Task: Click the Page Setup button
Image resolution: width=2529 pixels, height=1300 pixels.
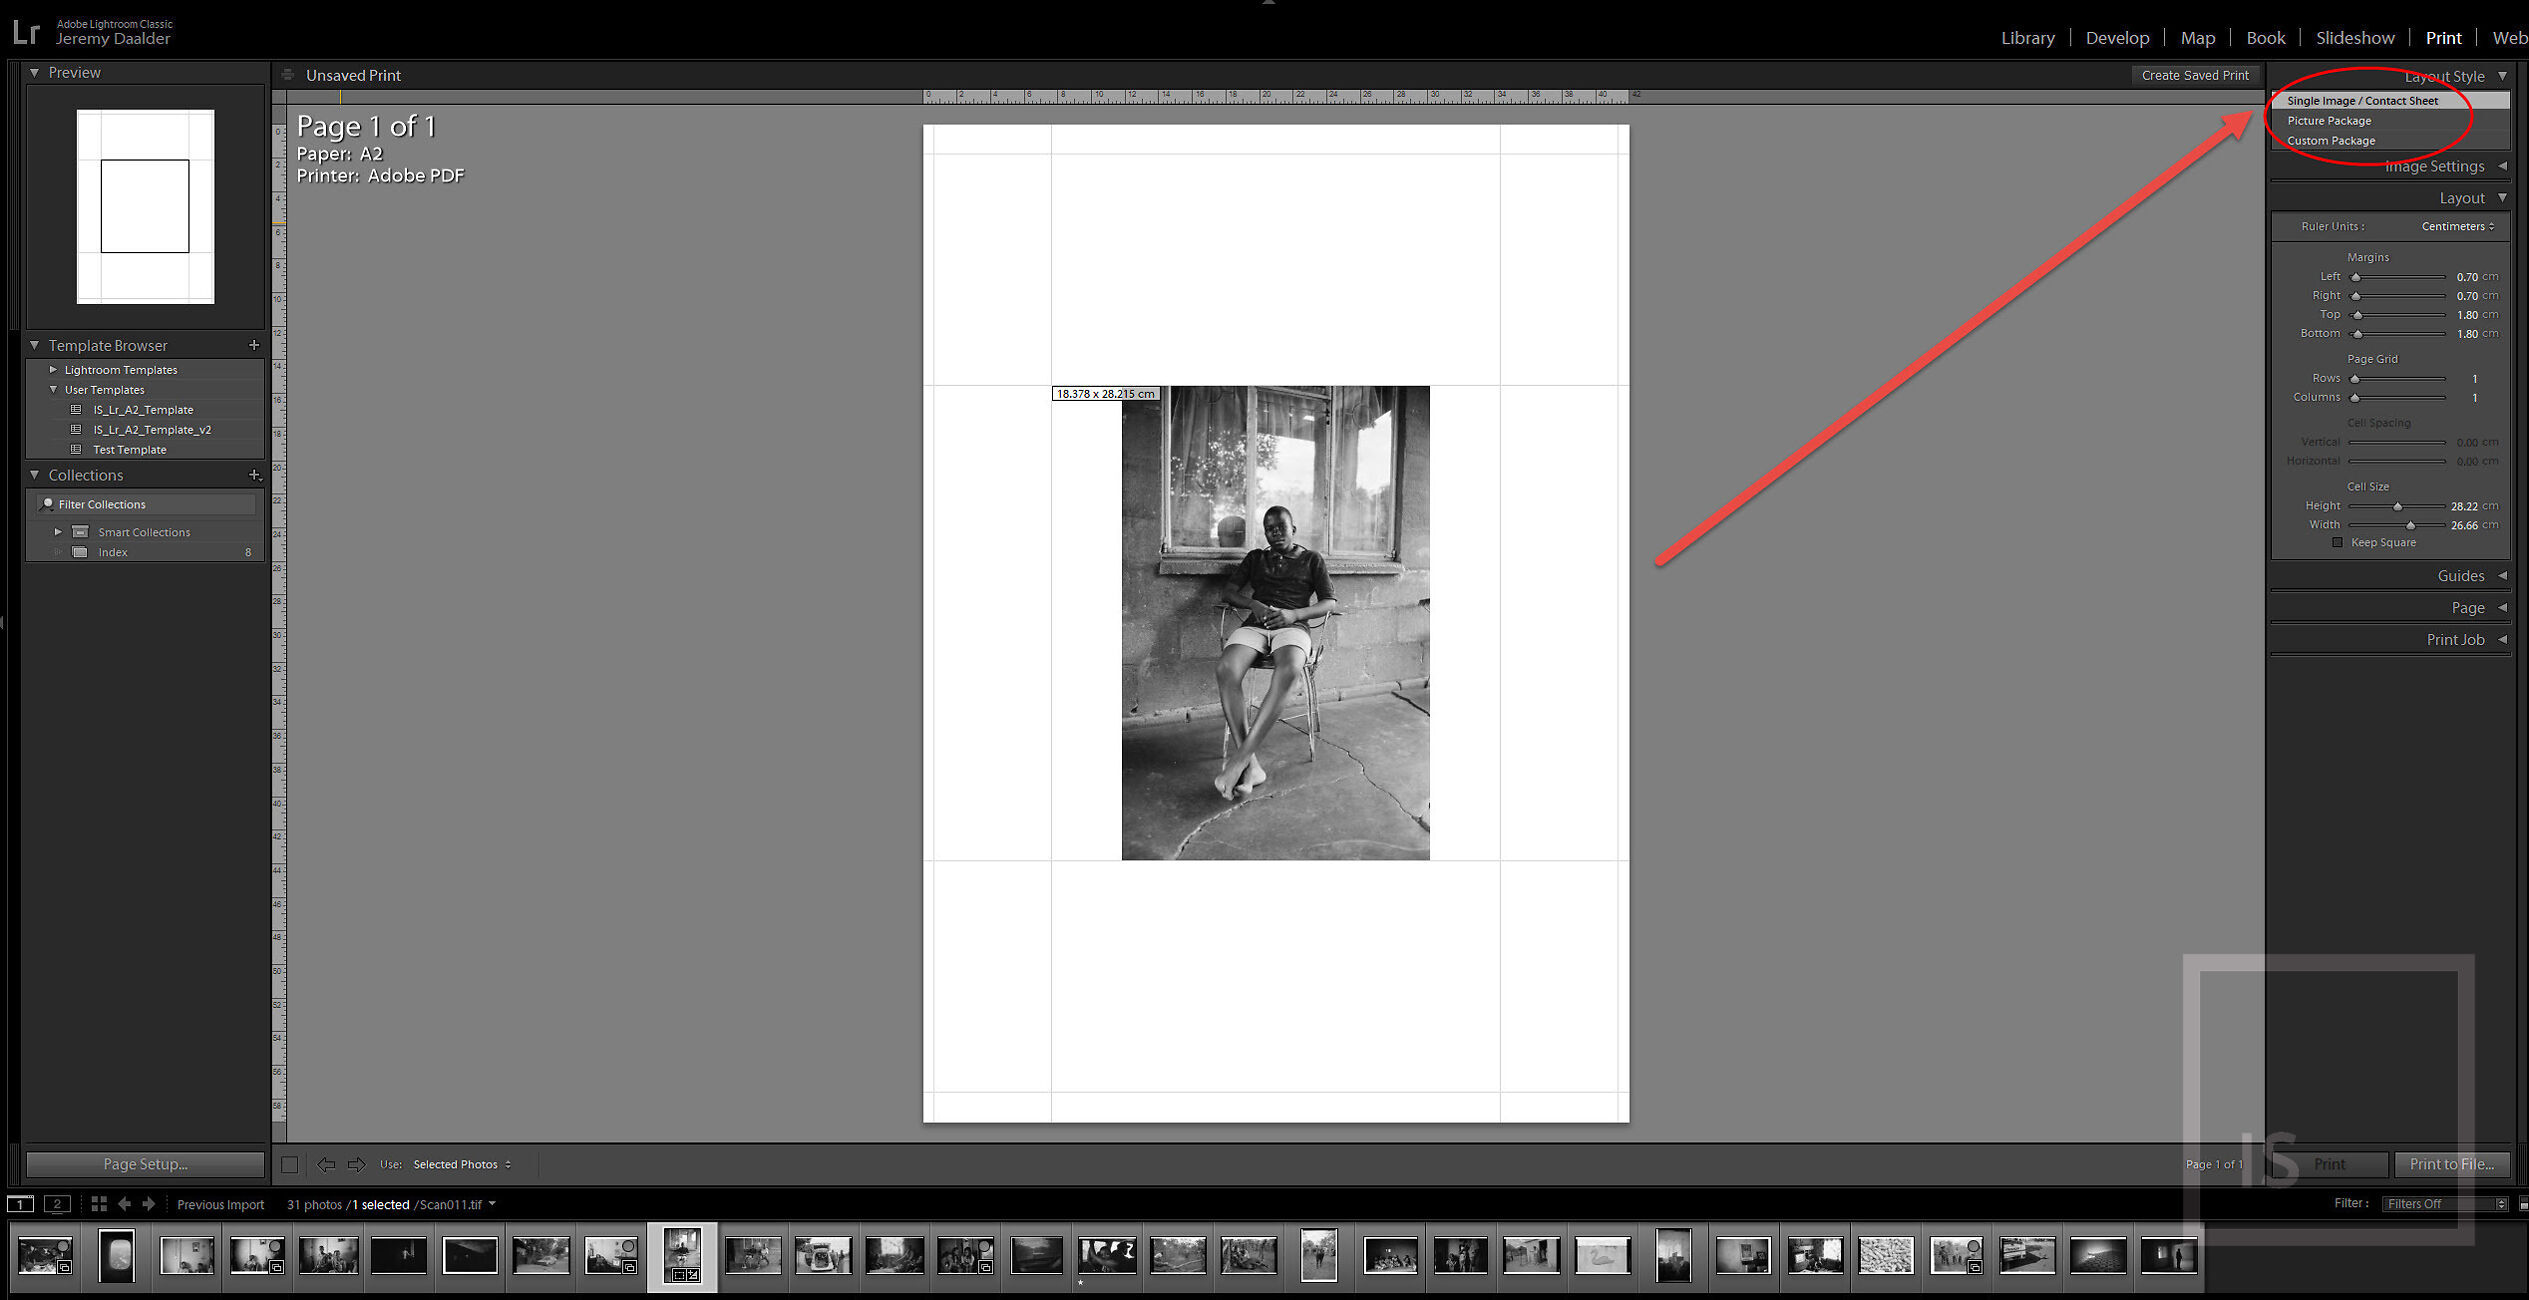Action: coord(145,1164)
